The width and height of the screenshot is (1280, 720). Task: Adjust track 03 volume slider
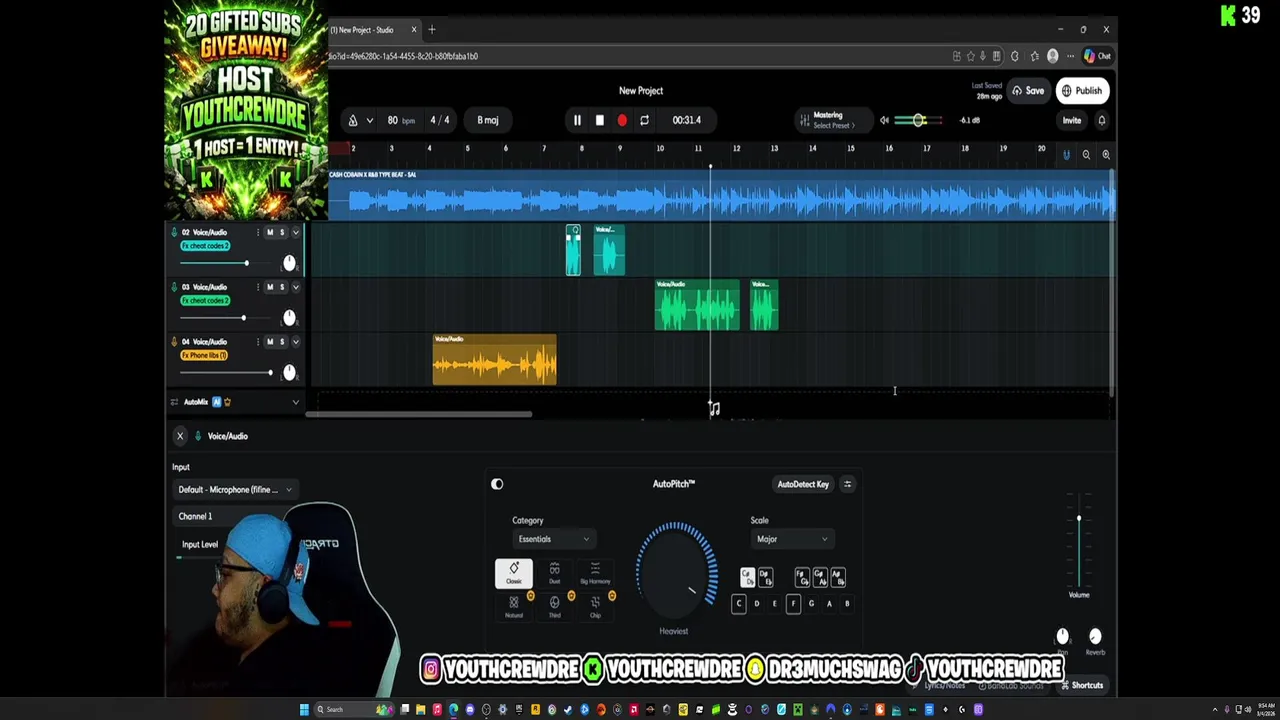click(x=243, y=318)
